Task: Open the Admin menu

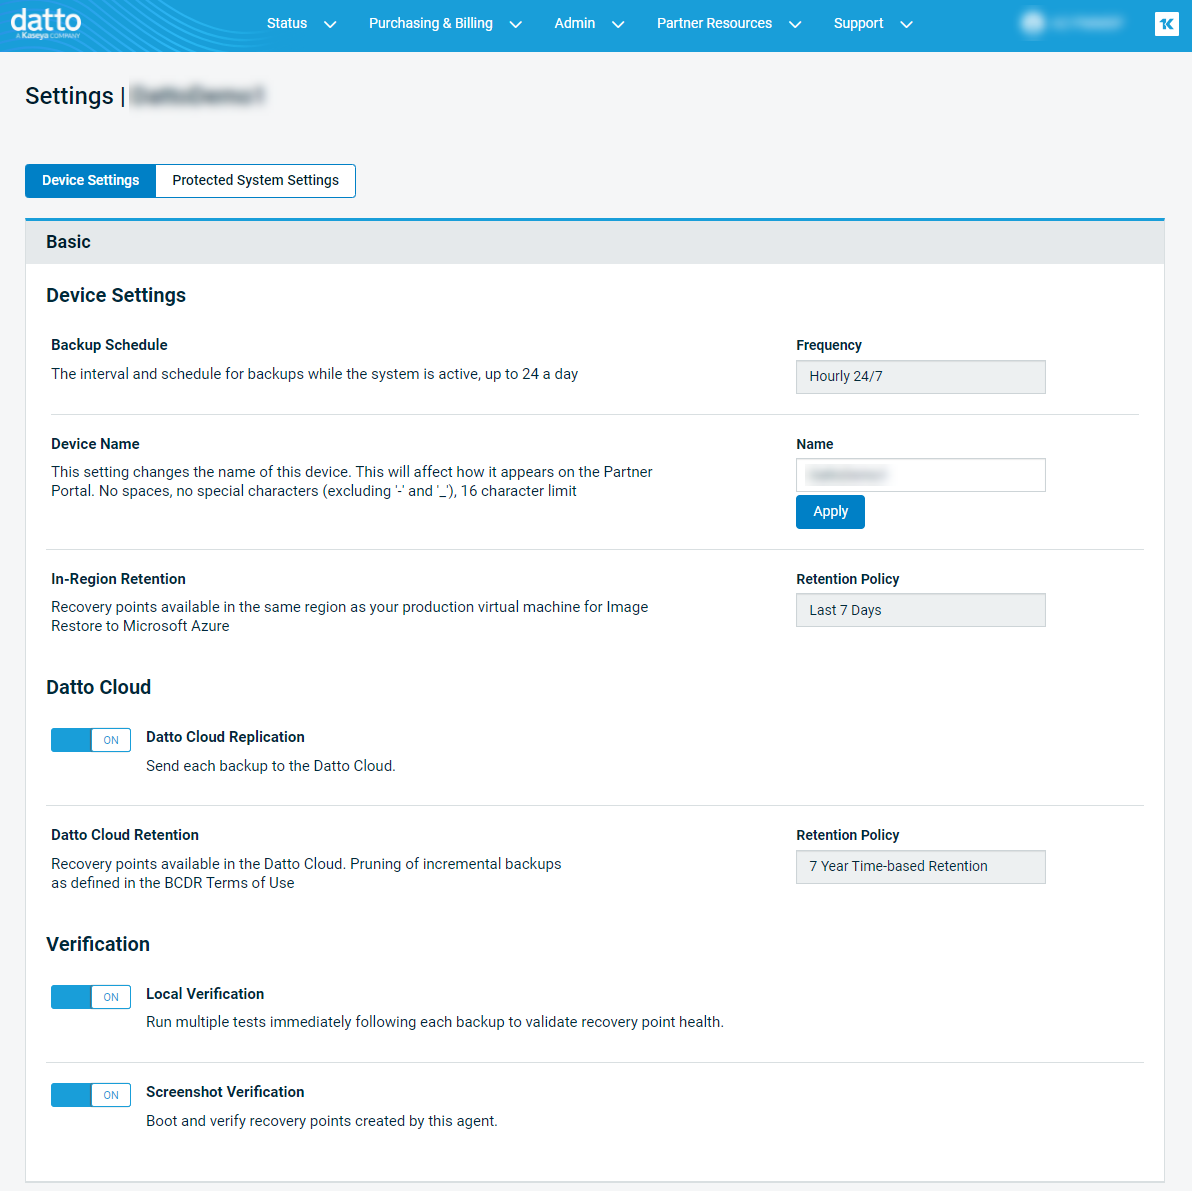Action: pos(574,24)
